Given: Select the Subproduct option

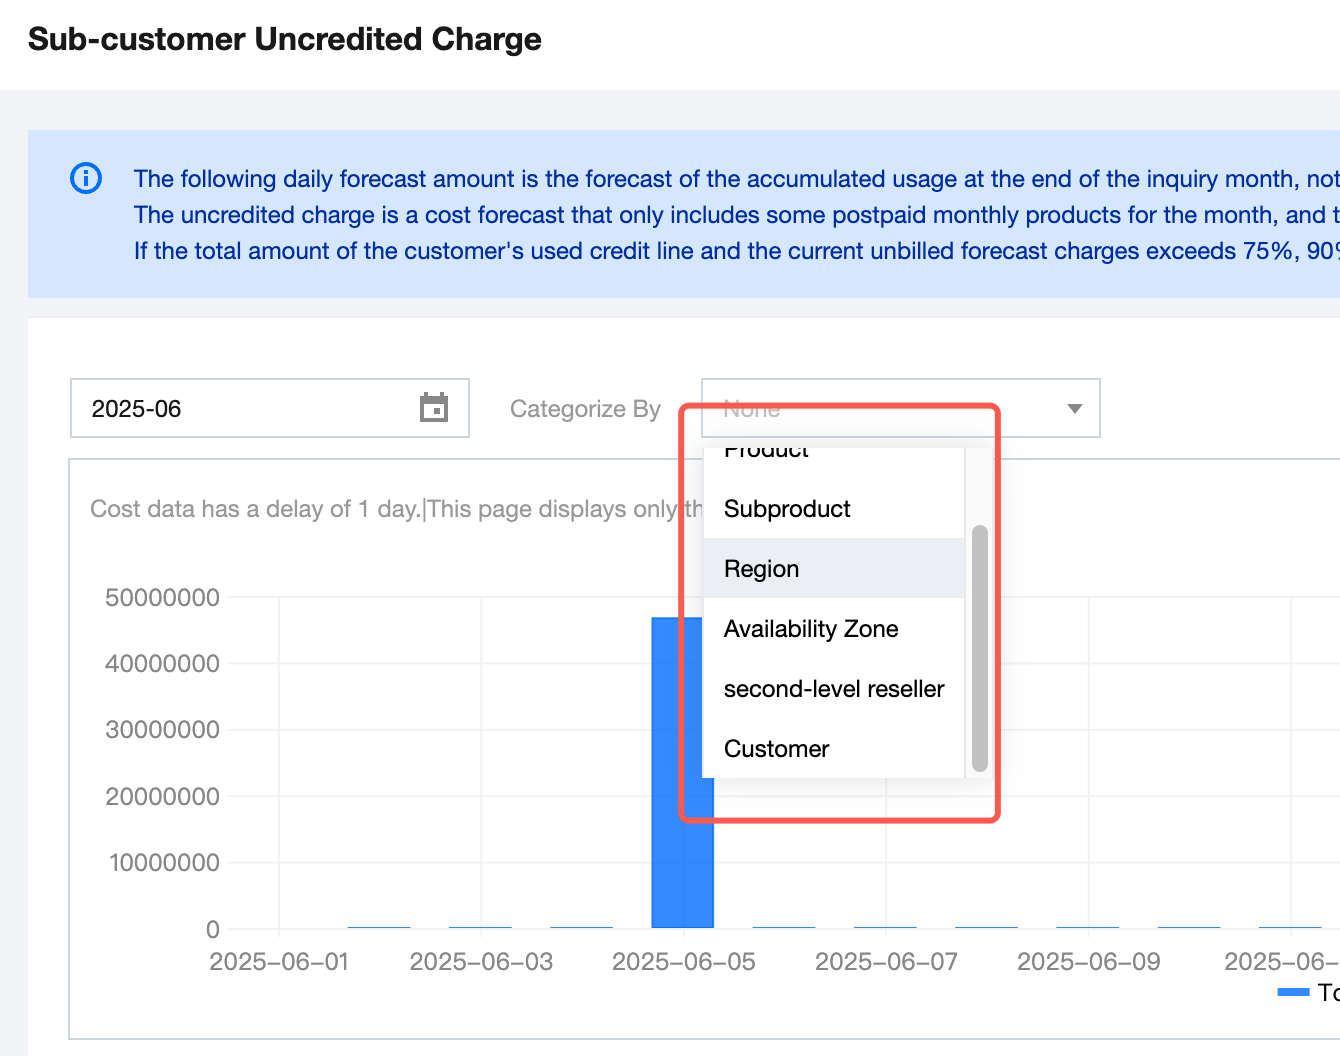Looking at the screenshot, I should [x=787, y=509].
